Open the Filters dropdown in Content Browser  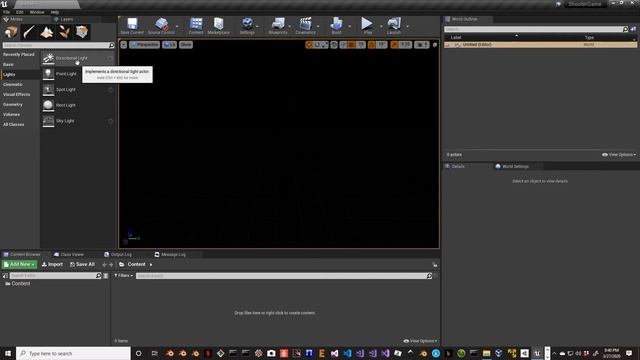pyautogui.click(x=123, y=276)
